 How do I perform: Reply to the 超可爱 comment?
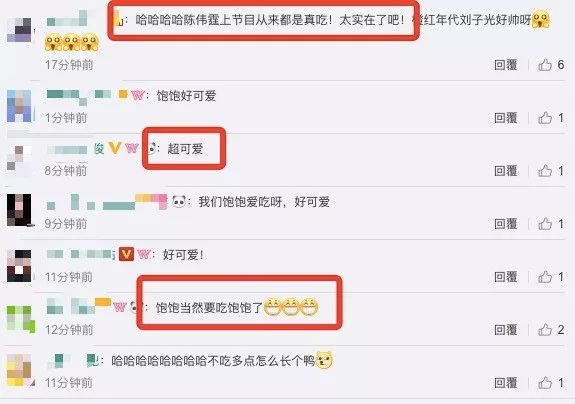click(506, 170)
